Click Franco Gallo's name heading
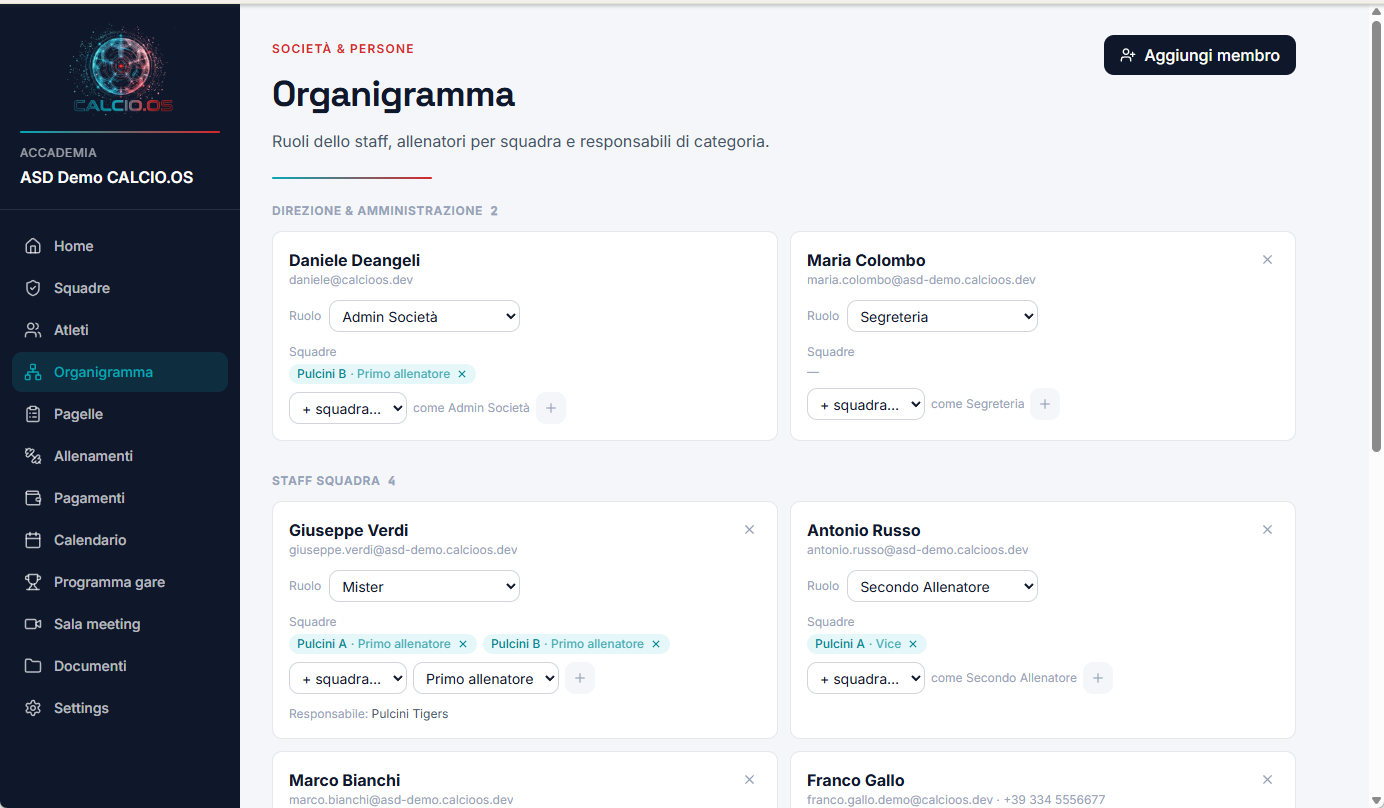1384x808 pixels. [856, 780]
